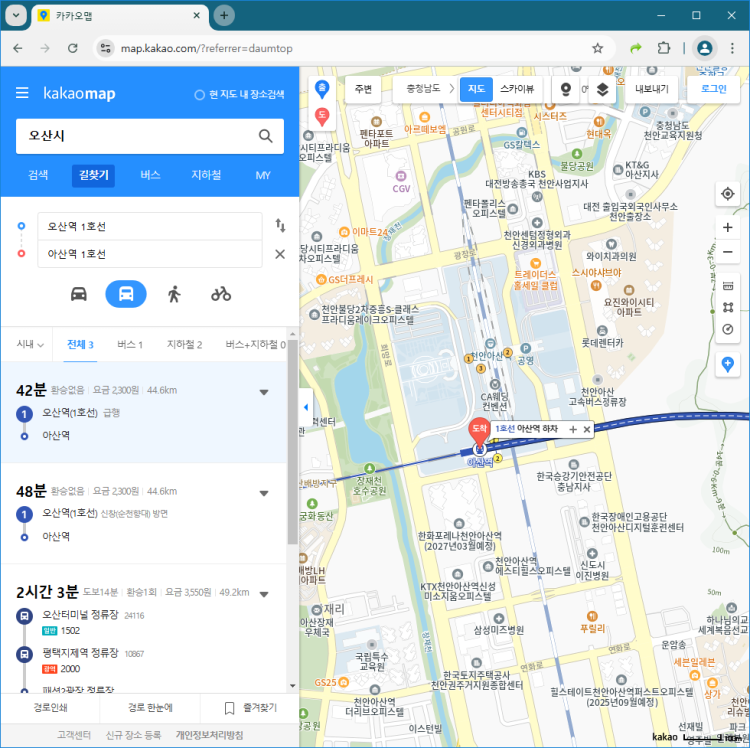
Task: Select public transit directions mode
Action: 126,294
